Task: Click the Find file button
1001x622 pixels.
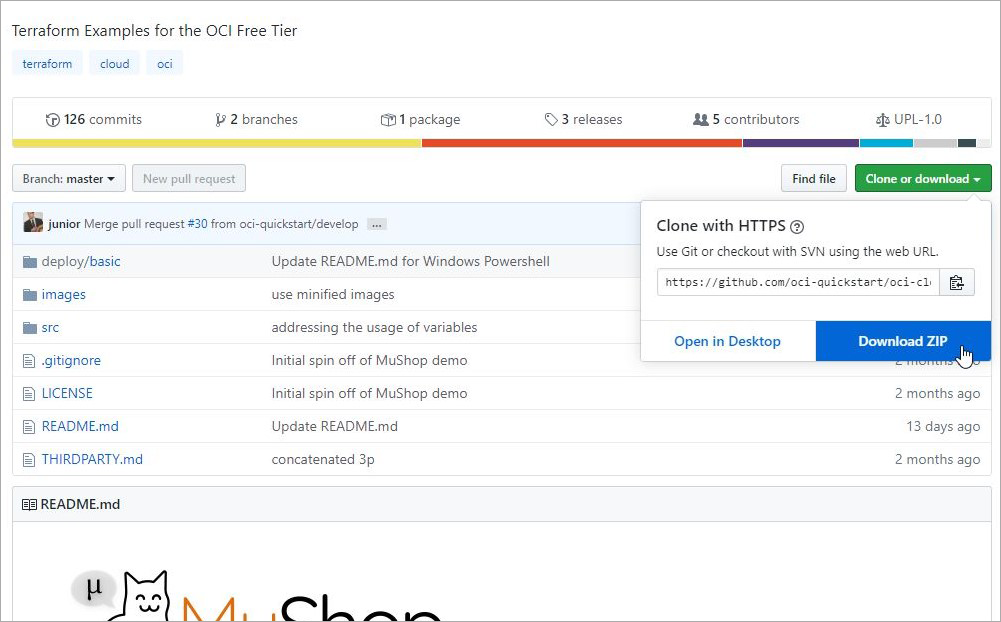Action: tap(814, 178)
